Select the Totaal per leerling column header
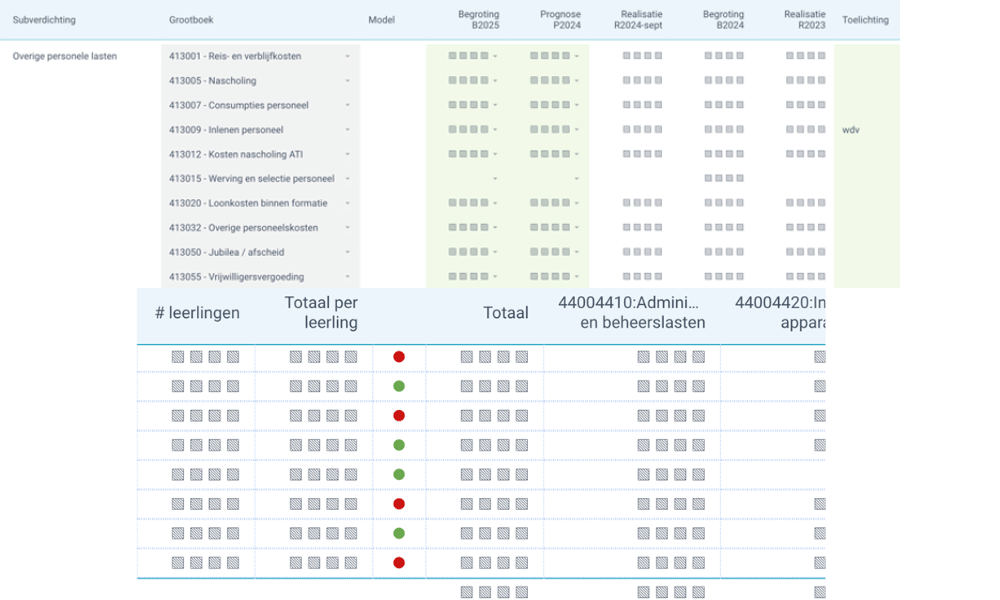Screen dimensions: 1000x600 pyautogui.click(x=323, y=312)
